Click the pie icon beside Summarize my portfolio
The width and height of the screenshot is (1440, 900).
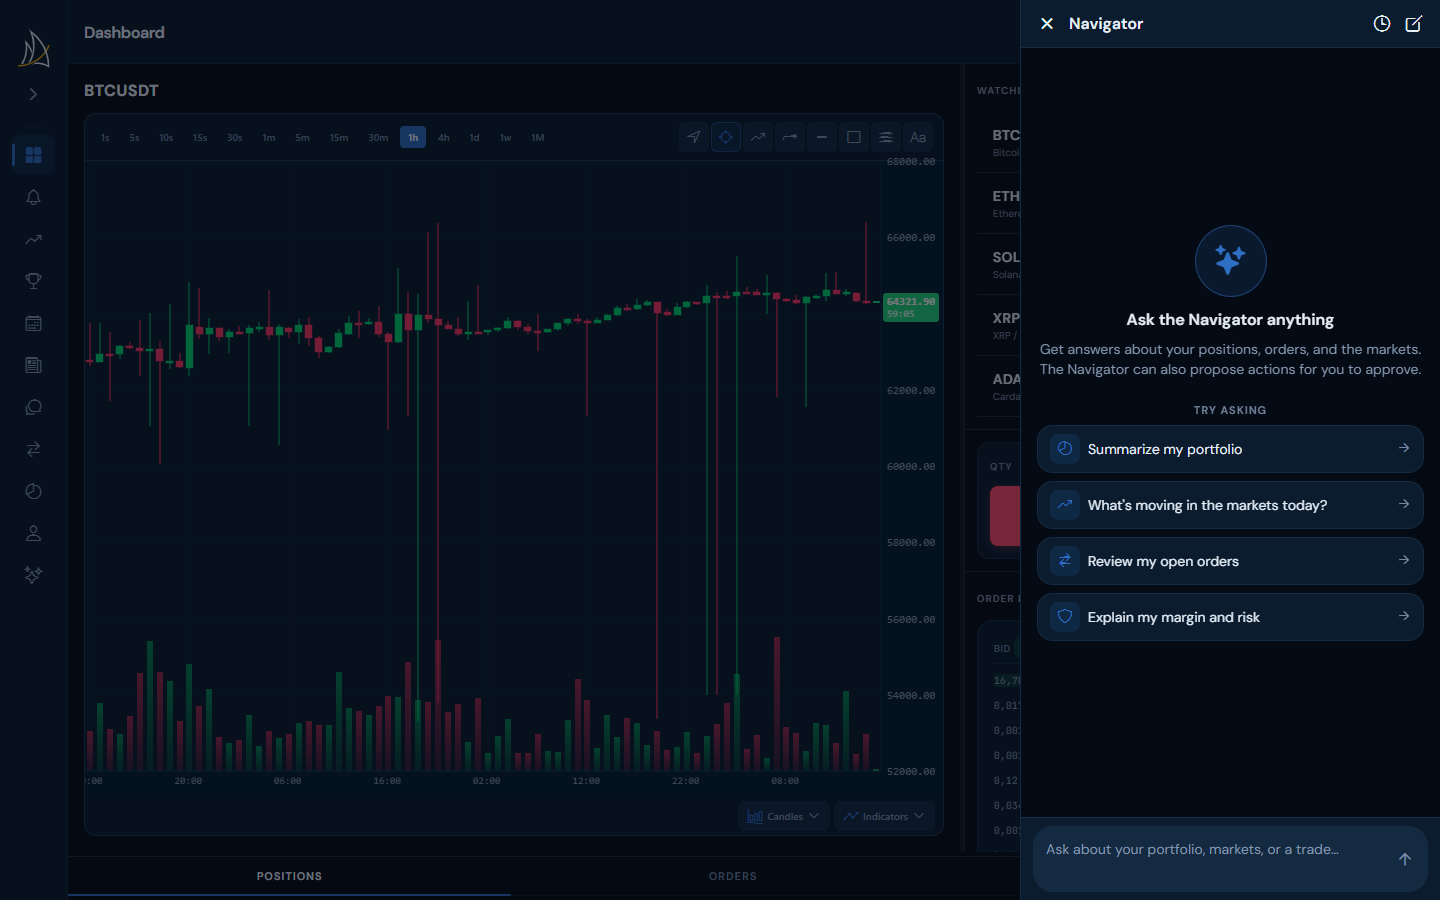click(1065, 449)
